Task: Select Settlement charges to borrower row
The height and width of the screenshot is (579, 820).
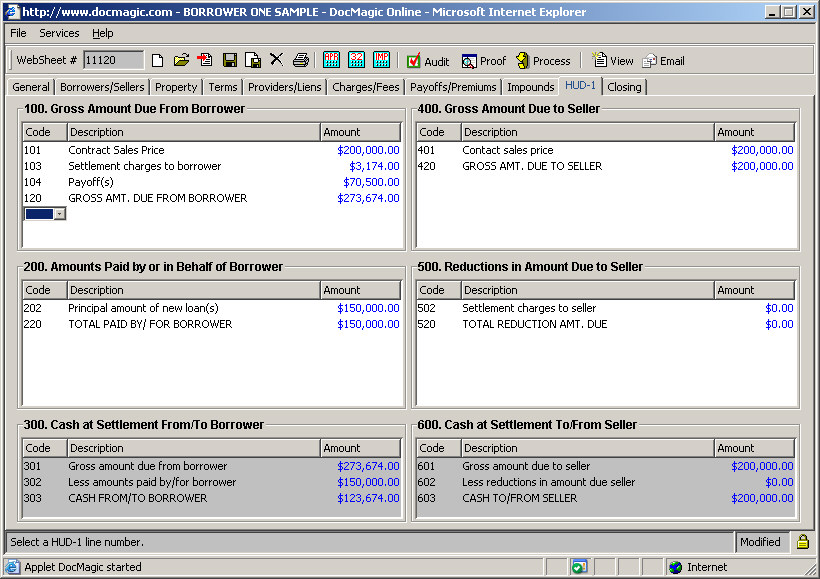Action: click(x=211, y=166)
